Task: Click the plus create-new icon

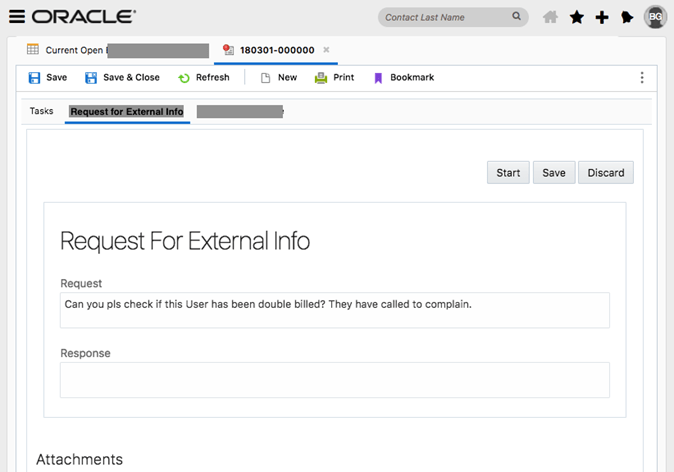Action: (602, 17)
